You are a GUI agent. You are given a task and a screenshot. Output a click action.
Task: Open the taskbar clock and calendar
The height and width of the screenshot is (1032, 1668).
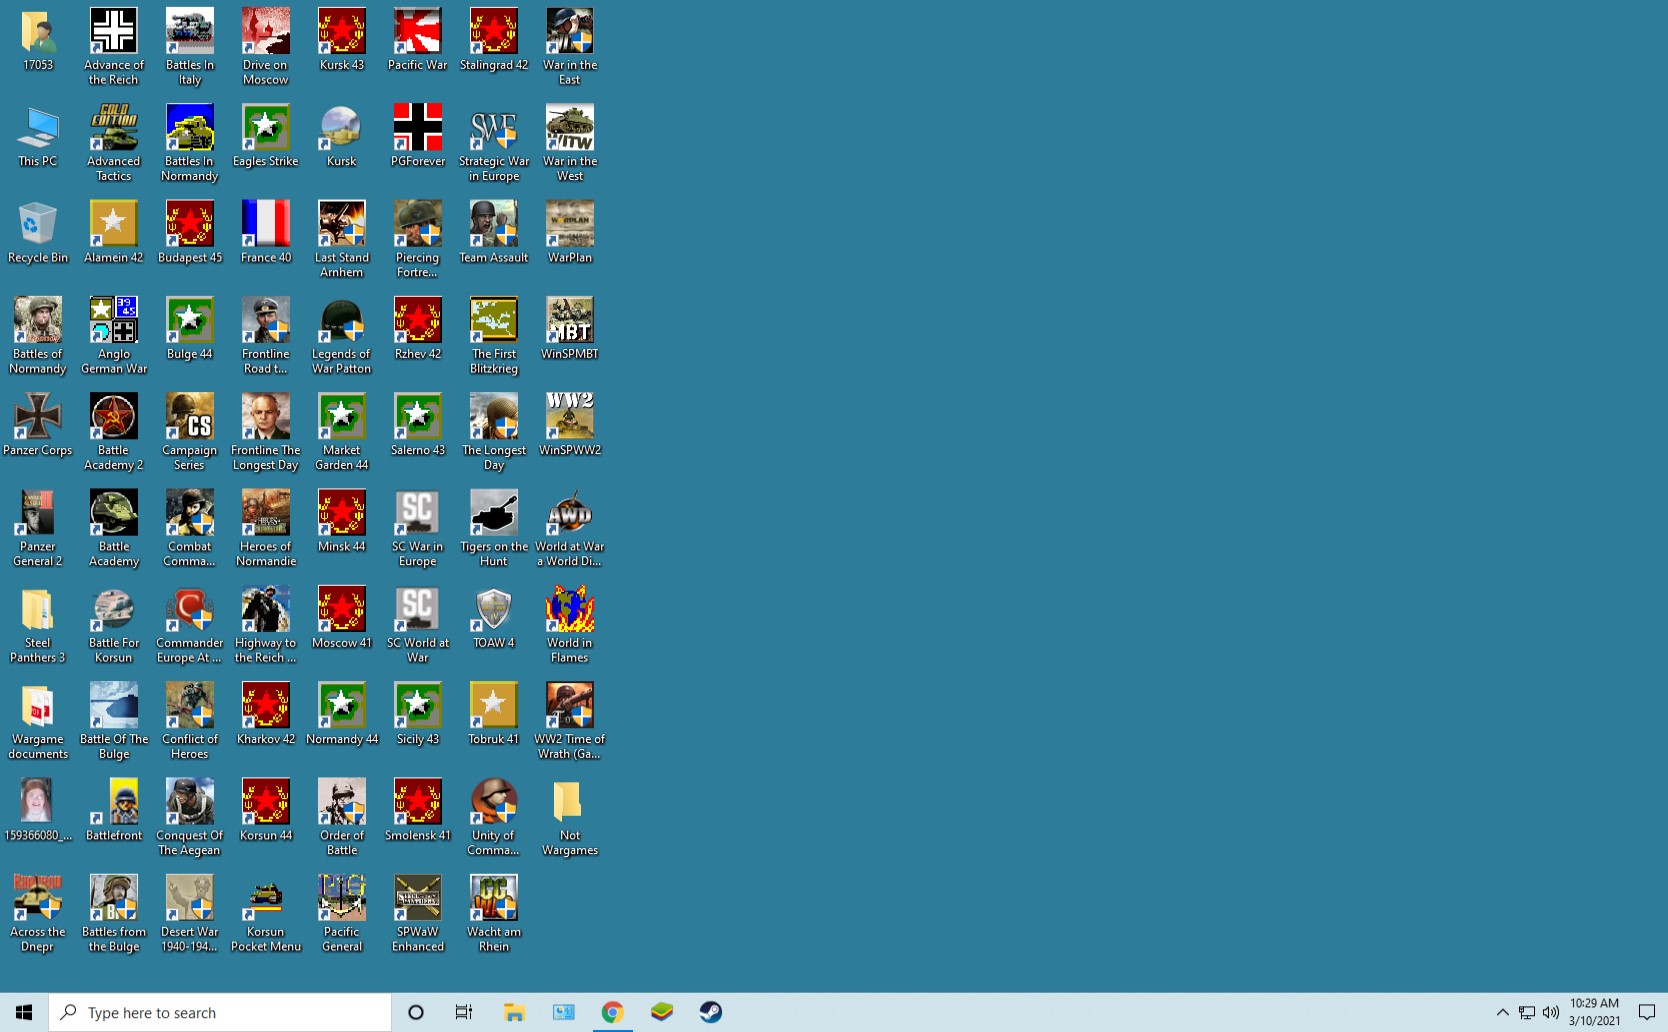tap(1594, 1012)
